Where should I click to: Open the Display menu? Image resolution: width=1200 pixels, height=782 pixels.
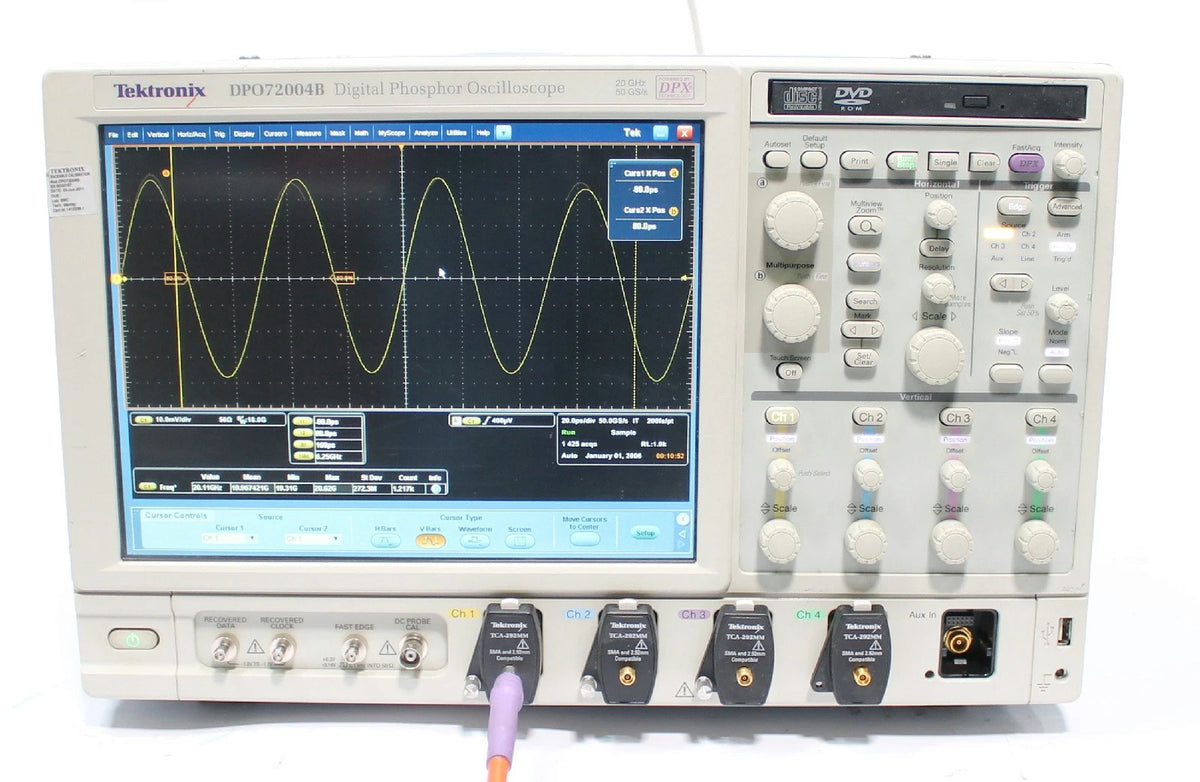point(244,133)
